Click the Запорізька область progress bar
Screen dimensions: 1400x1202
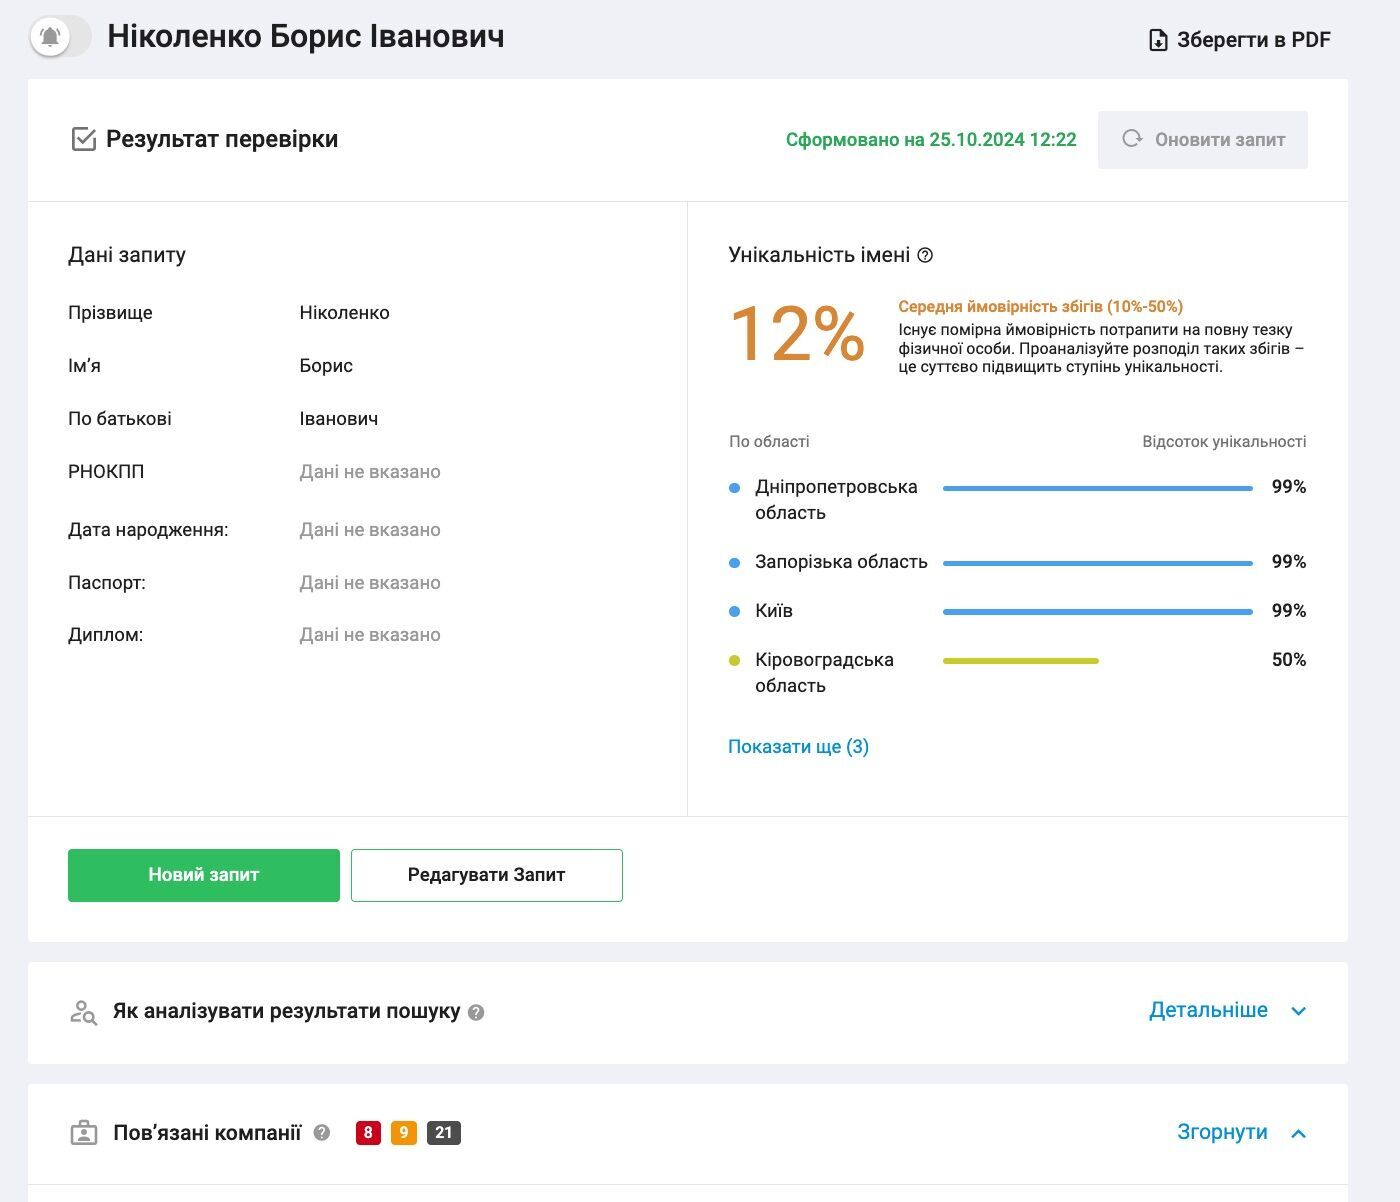1098,563
